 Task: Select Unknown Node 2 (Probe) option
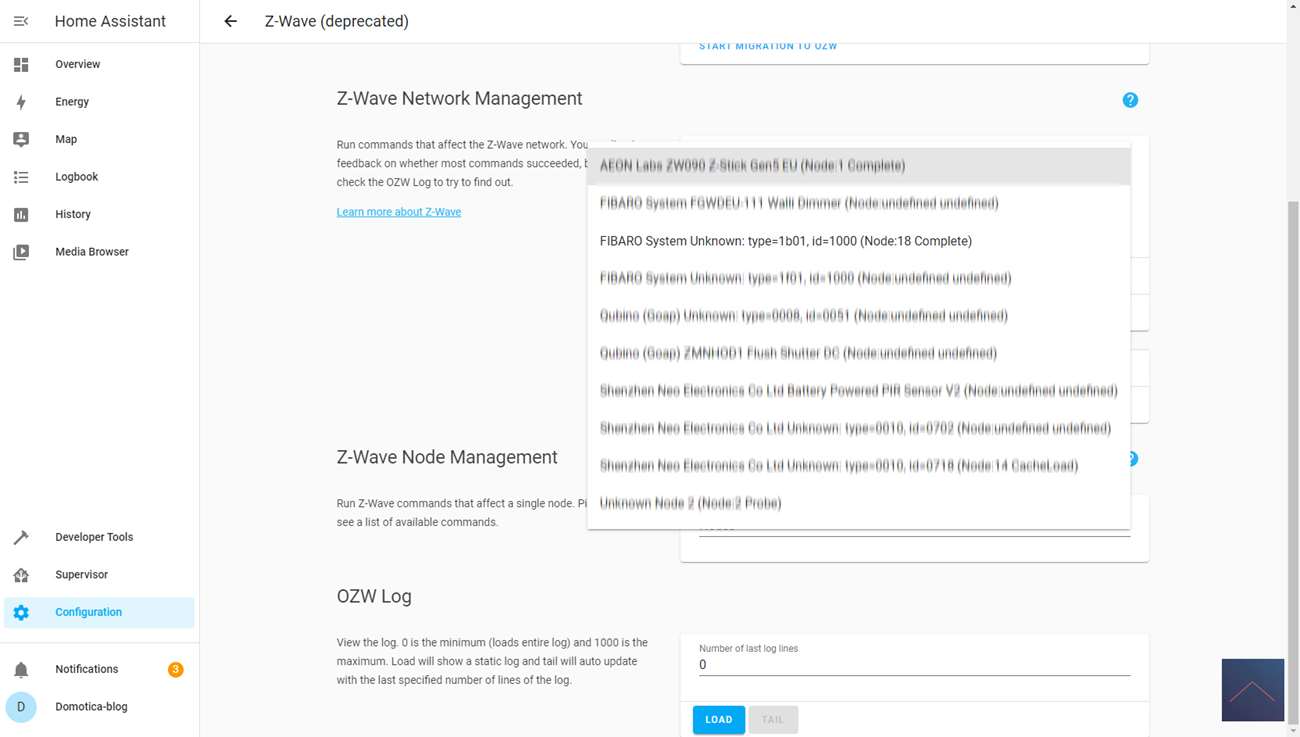pos(859,503)
